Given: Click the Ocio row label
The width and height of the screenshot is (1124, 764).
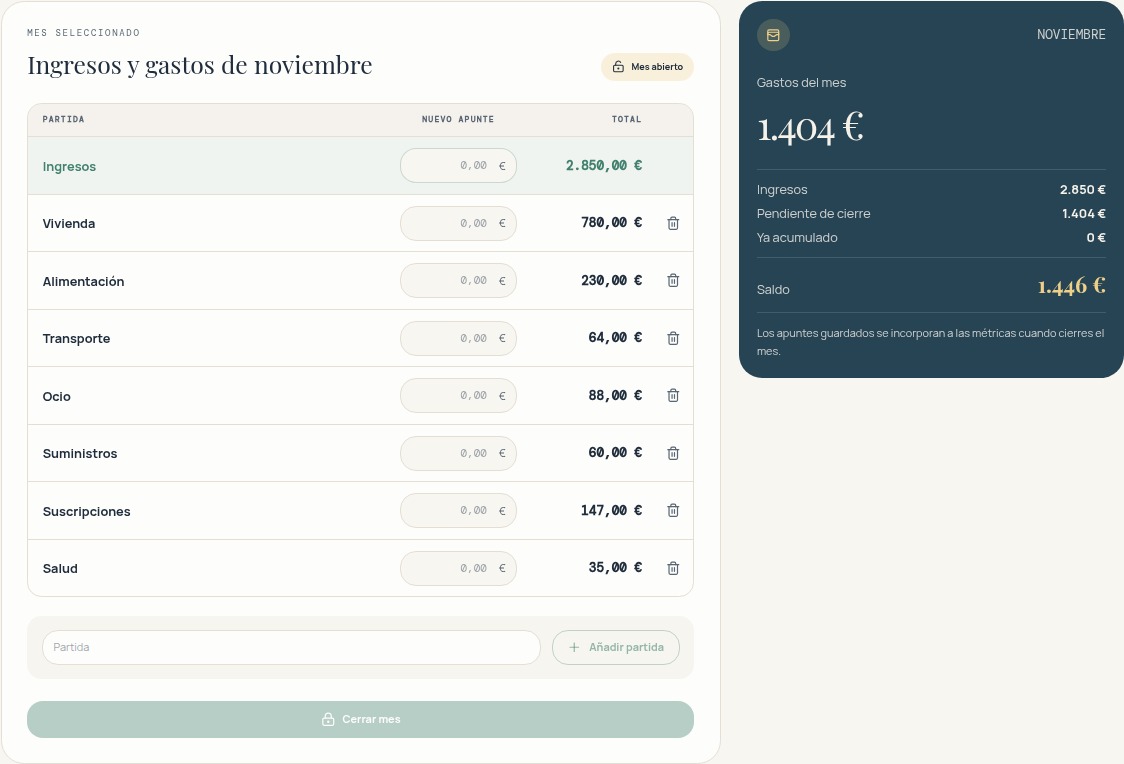Looking at the screenshot, I should coord(57,396).
